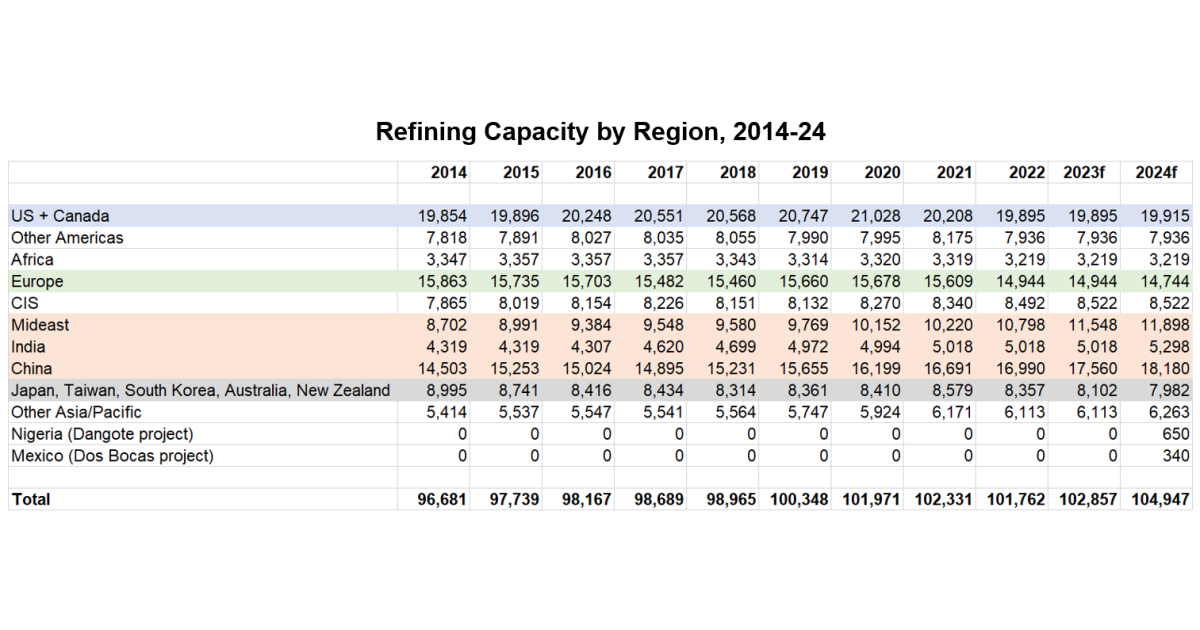Viewport: 1200px width, 630px height.
Task: Select the China 2014 value 14,503
Action: [444, 369]
